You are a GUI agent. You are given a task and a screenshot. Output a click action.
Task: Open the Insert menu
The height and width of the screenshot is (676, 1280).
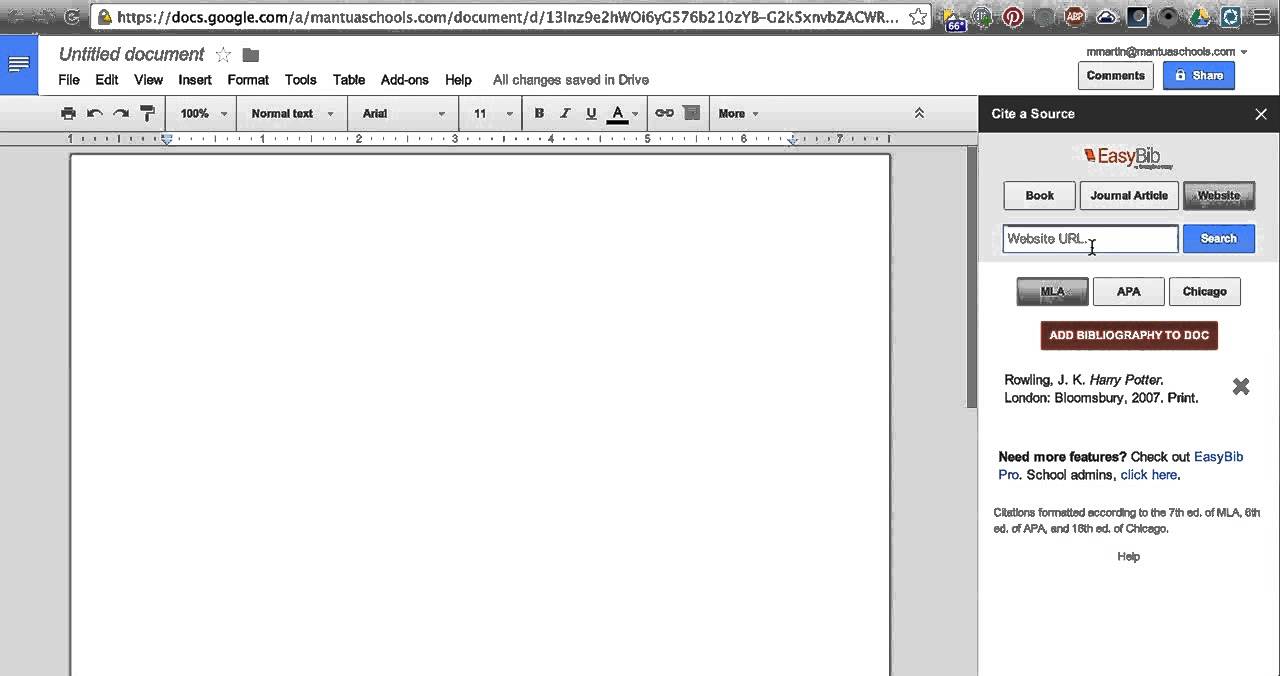(x=195, y=80)
